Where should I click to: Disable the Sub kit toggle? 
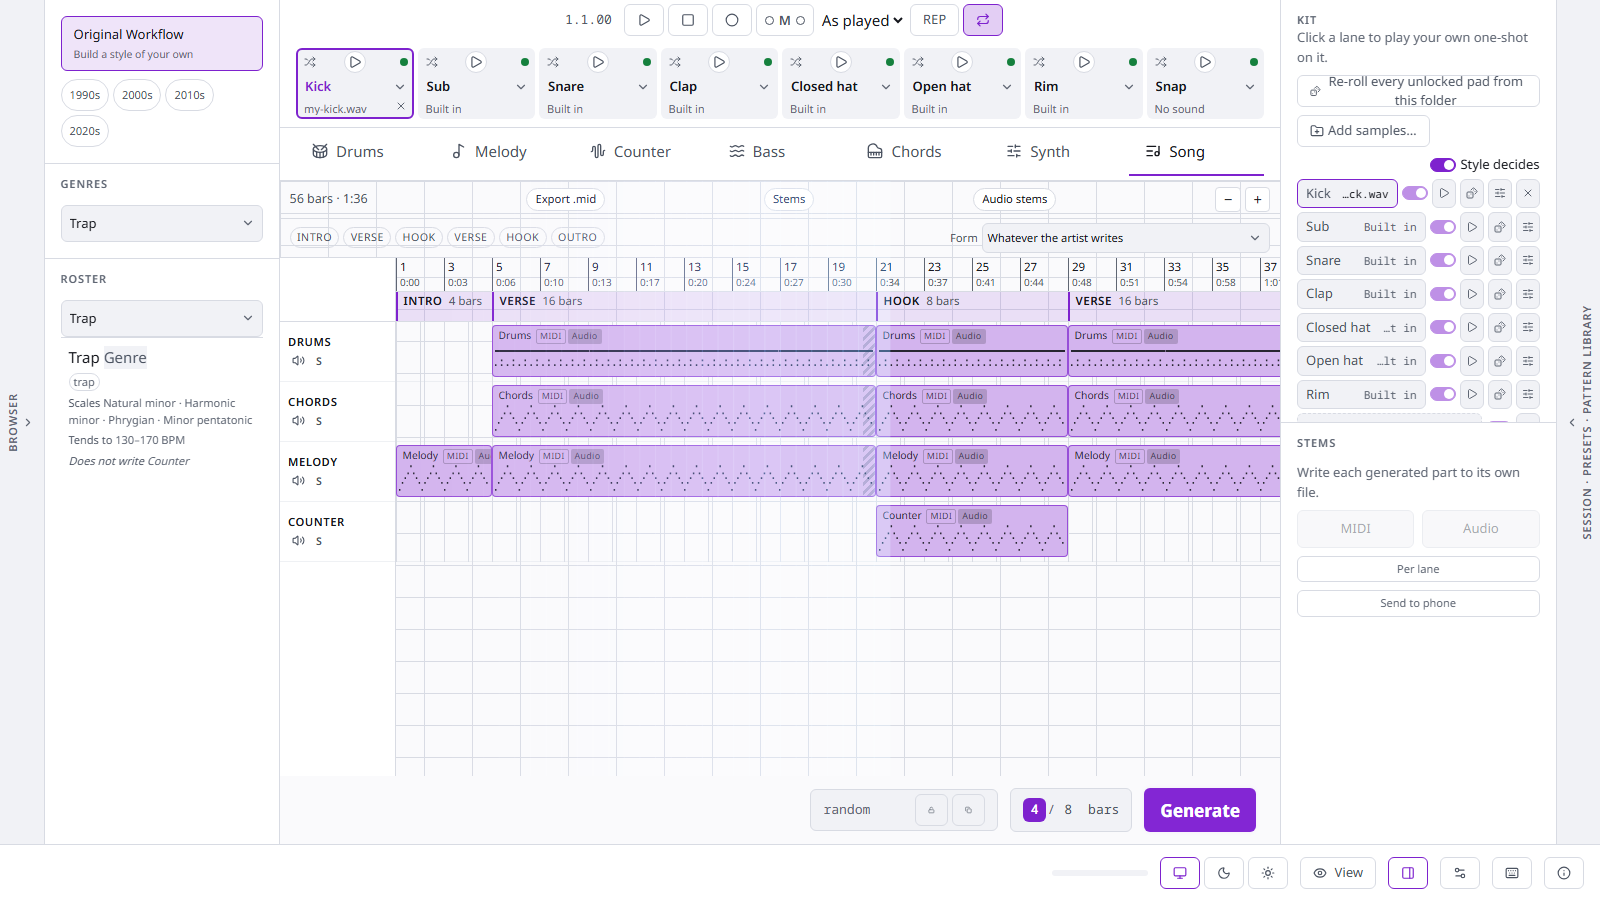click(x=1442, y=227)
